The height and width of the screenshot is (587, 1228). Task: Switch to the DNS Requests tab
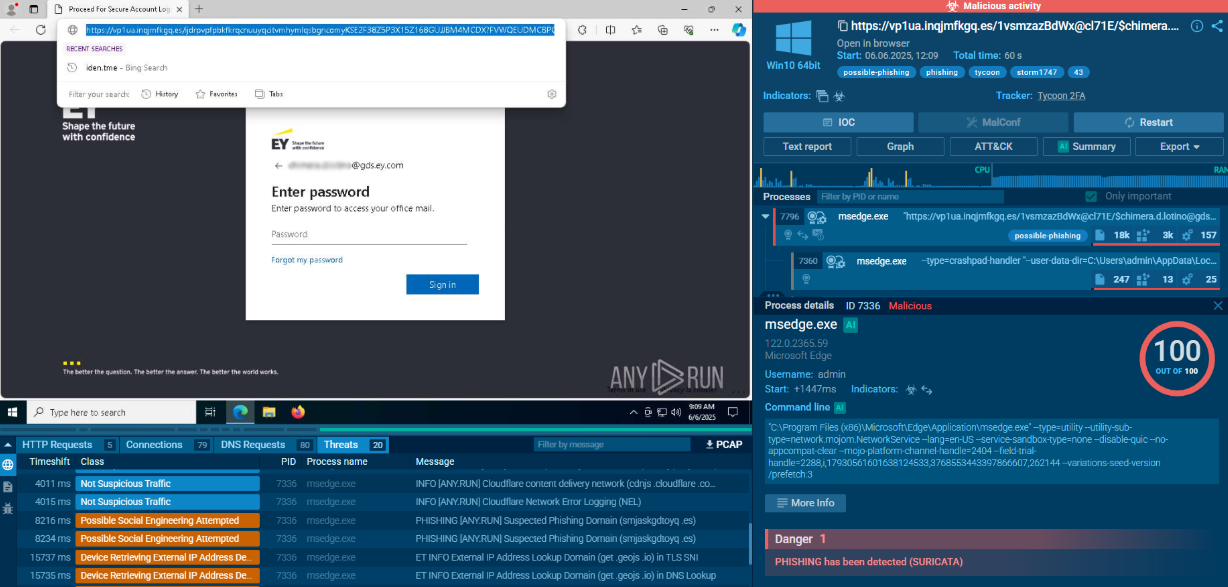tap(265, 444)
